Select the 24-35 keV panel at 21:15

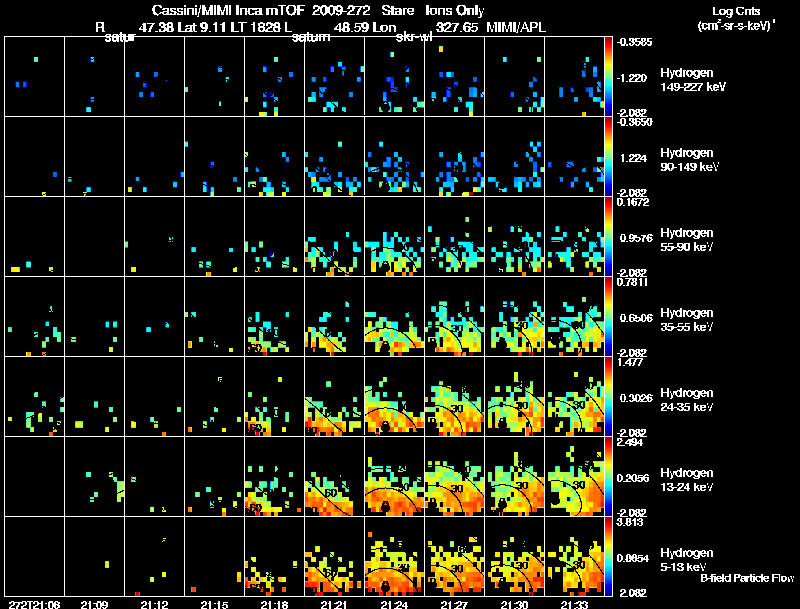[x=214, y=396]
